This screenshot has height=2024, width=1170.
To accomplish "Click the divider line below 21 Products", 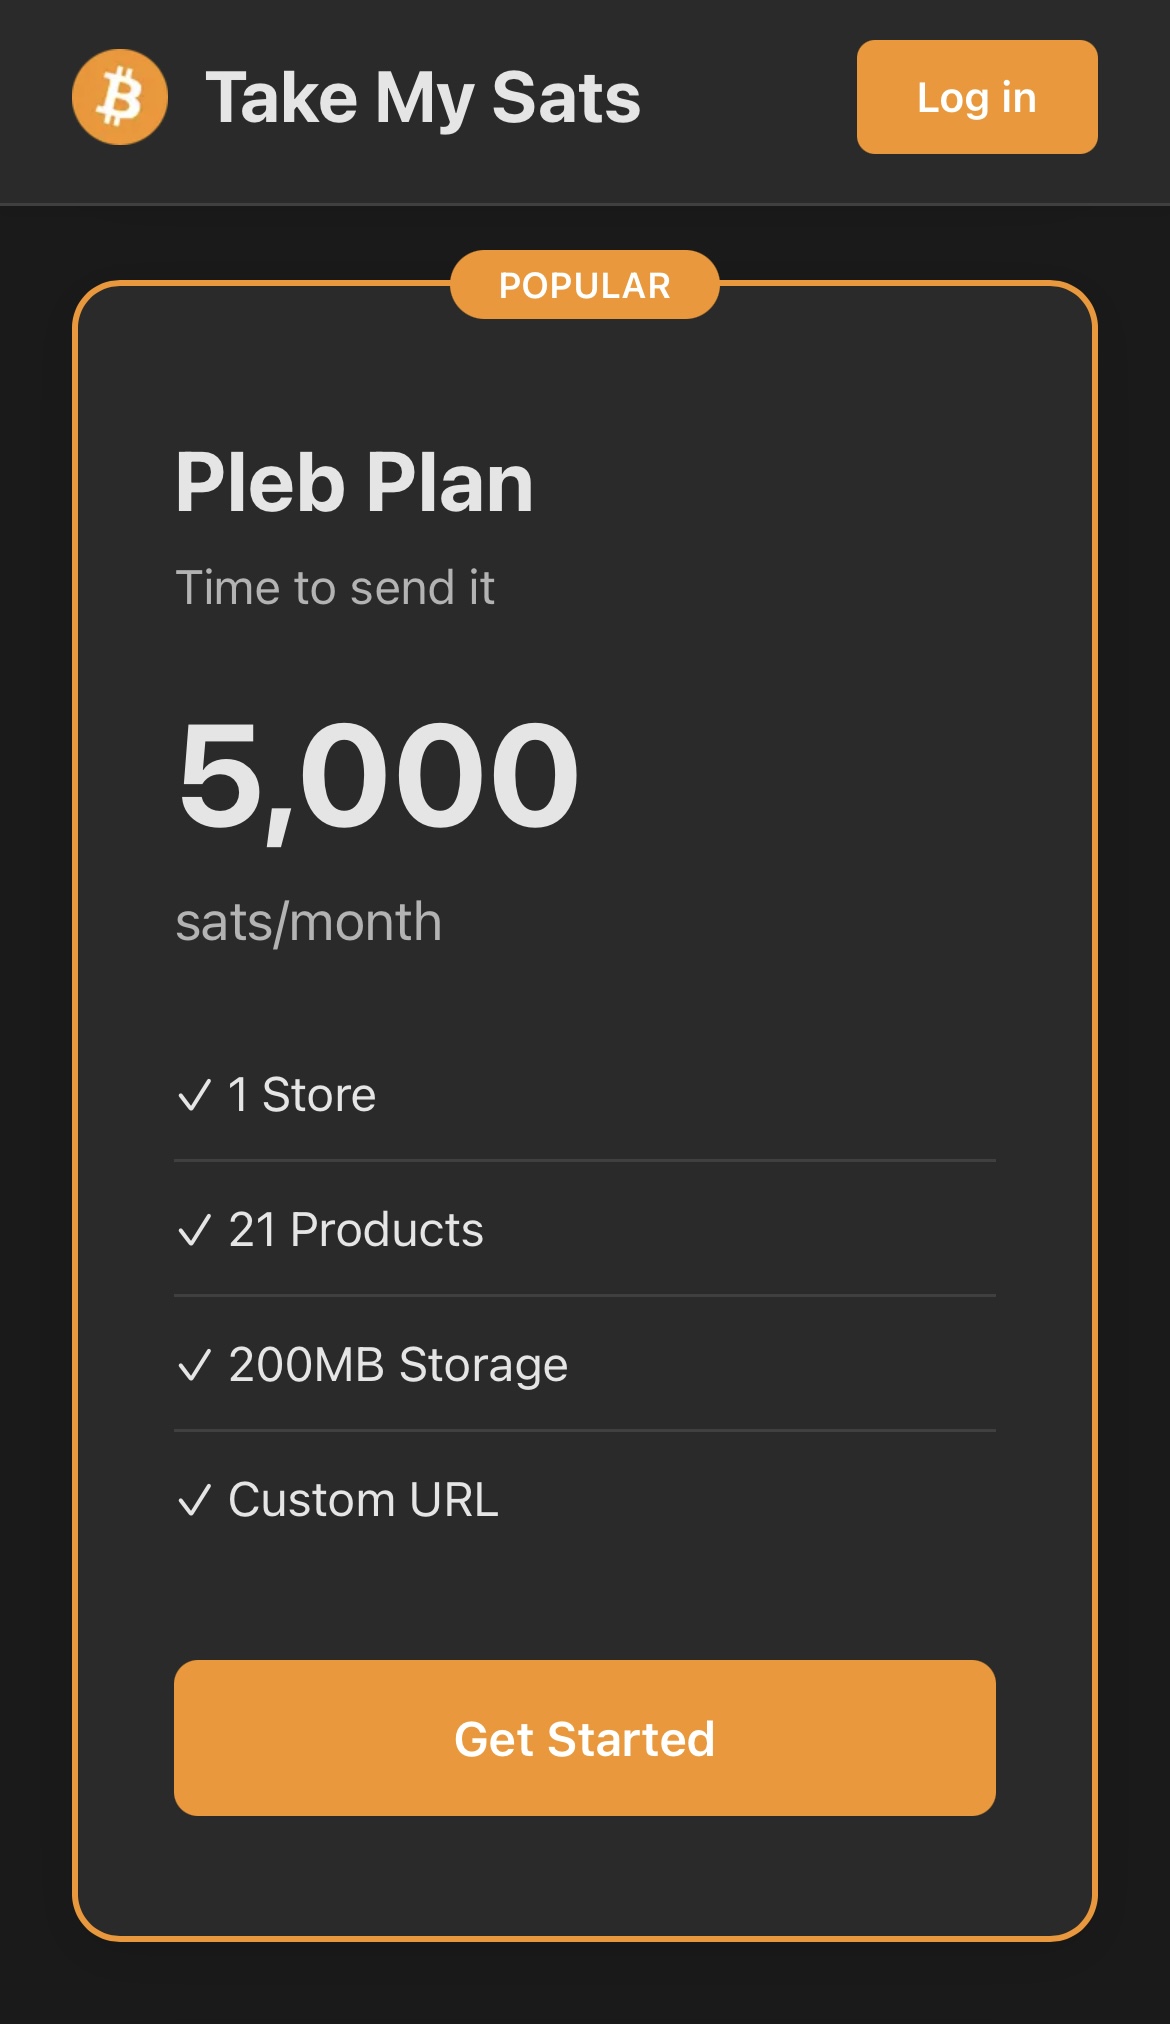I will 585,1296.
